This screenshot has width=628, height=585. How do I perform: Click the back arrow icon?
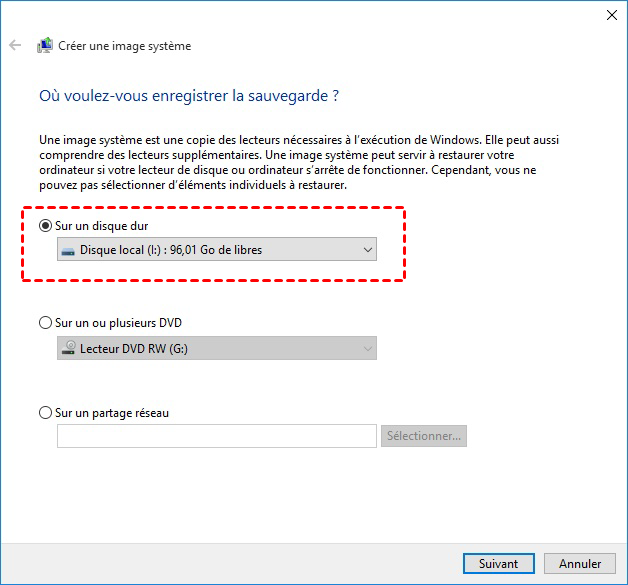[x=15, y=46]
